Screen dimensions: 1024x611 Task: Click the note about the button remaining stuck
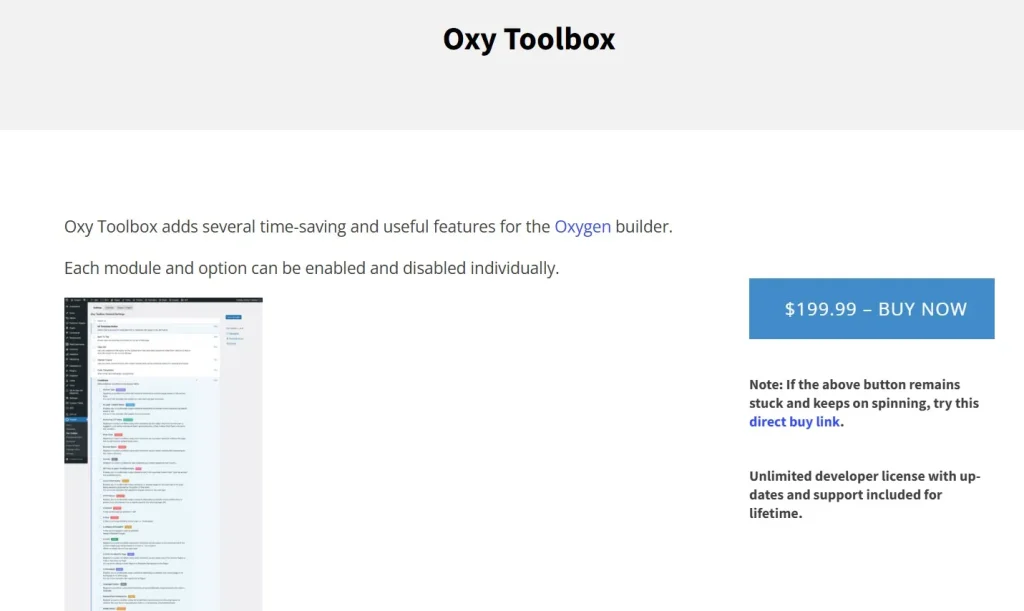tap(864, 403)
